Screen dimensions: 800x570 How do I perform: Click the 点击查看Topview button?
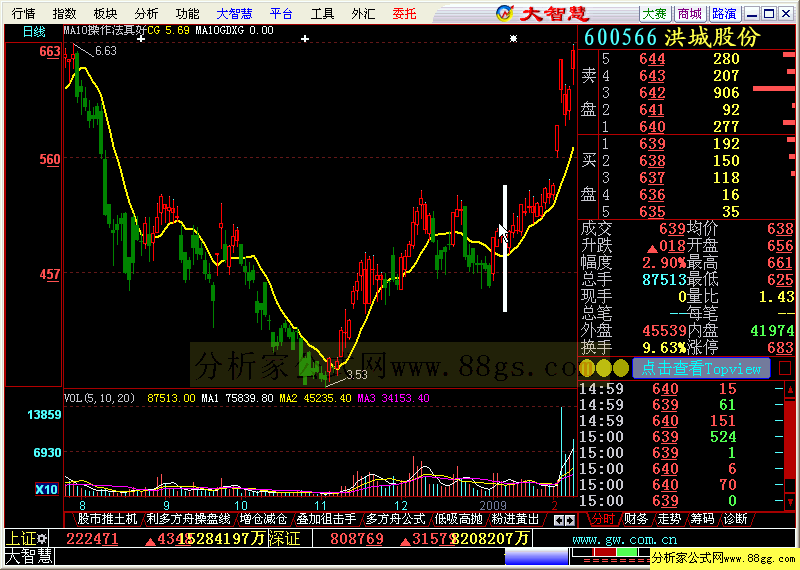coord(701,368)
